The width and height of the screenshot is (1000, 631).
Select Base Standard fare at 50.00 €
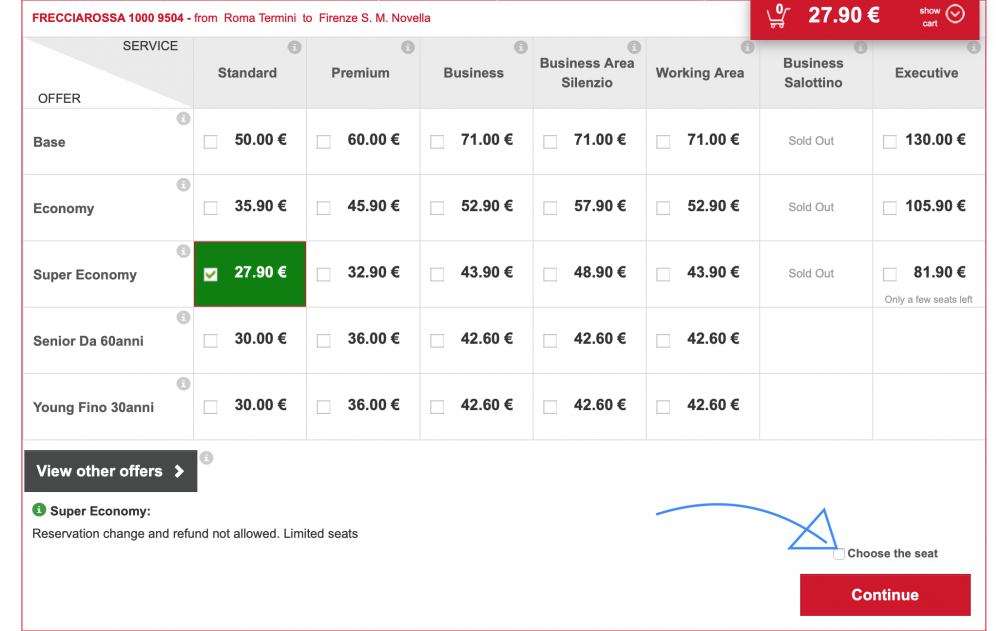pos(210,142)
